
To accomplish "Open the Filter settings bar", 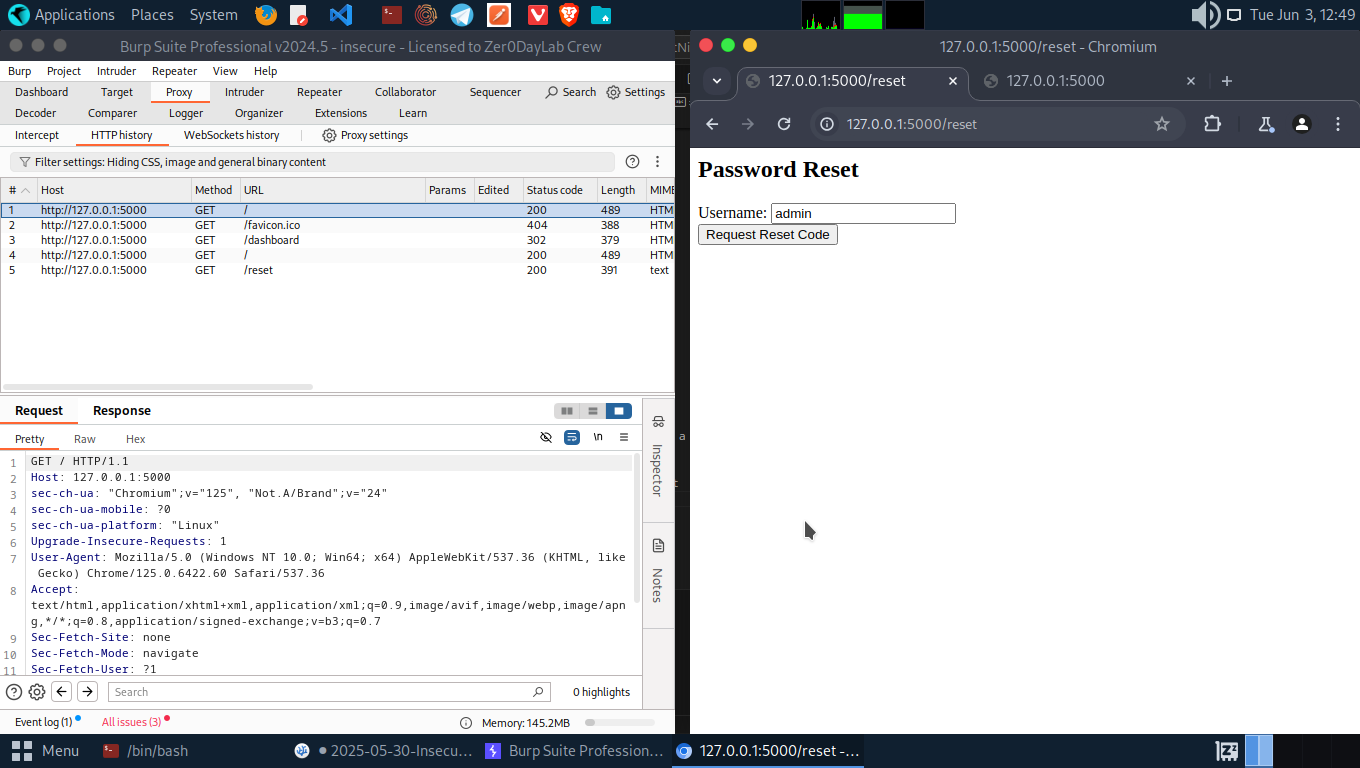I will point(312,162).
